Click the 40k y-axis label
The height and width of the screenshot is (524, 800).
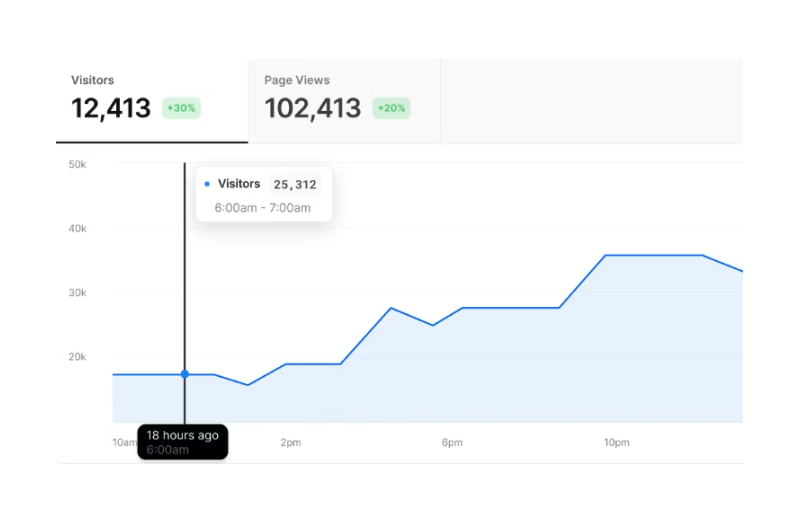tap(78, 229)
